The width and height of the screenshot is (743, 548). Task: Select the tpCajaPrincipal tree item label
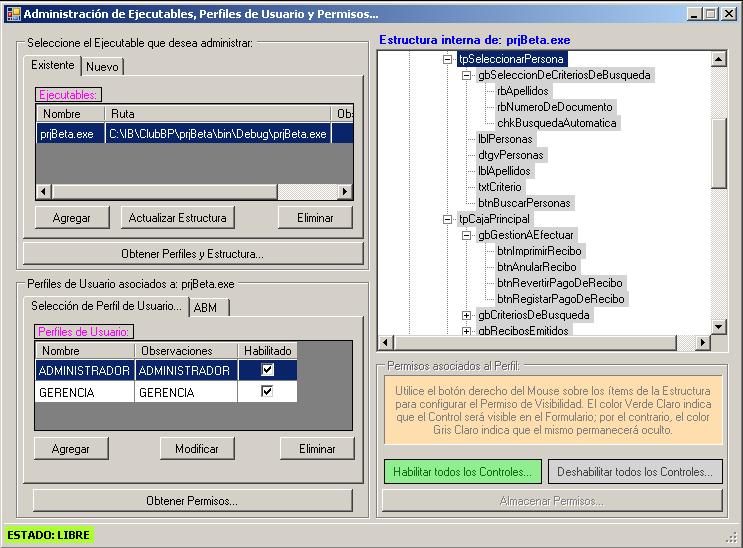pyautogui.click(x=494, y=219)
